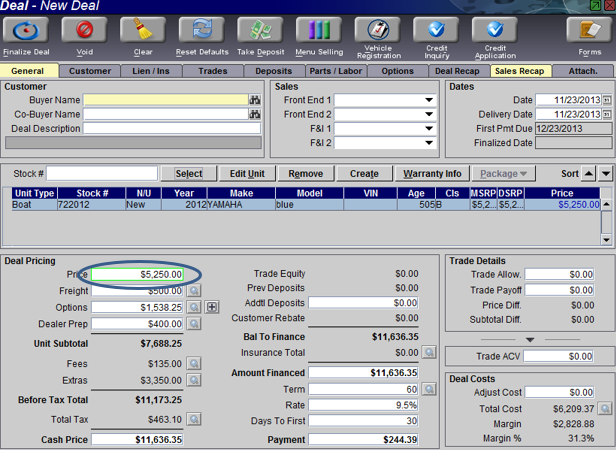
Task: Click the Buyer Name input field
Action: tap(166, 100)
